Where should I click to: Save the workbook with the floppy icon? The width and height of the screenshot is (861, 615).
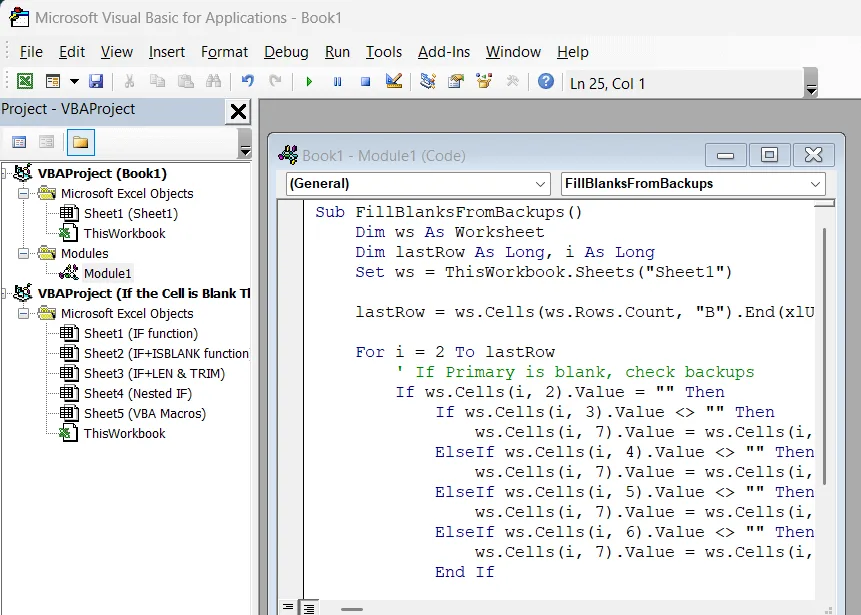(x=96, y=82)
